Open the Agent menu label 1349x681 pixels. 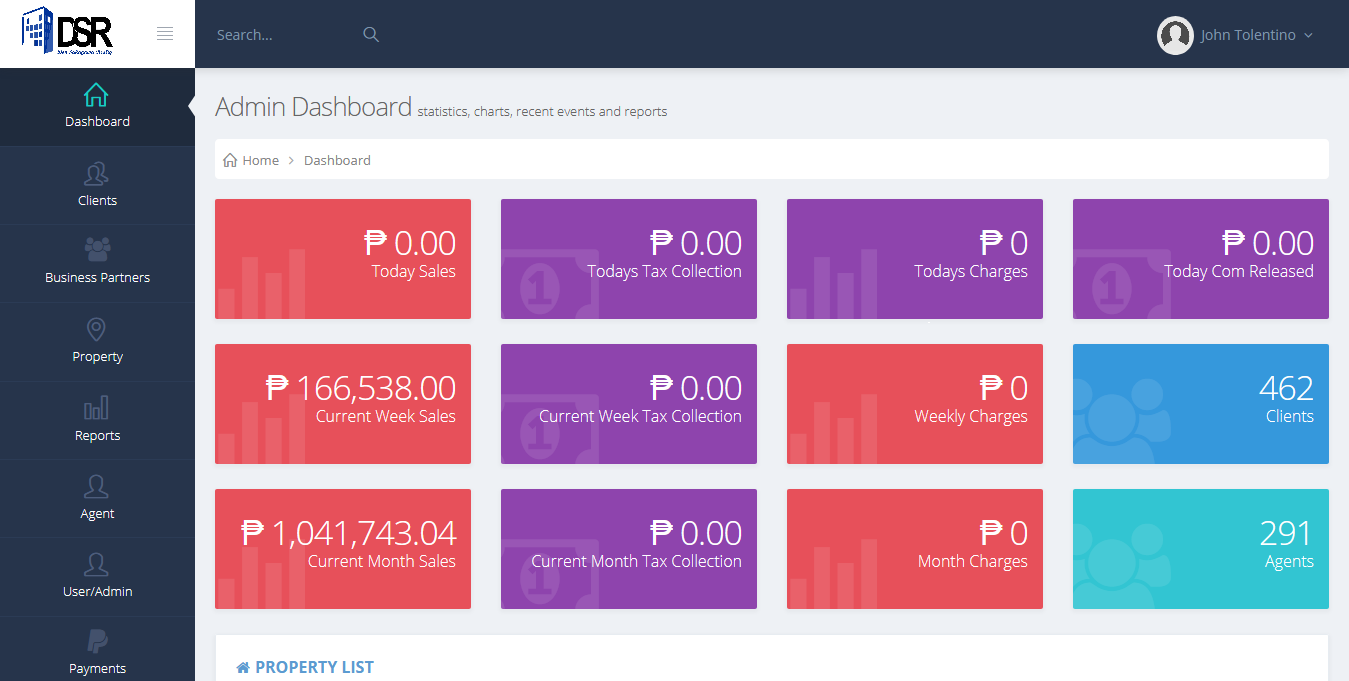tap(97, 513)
